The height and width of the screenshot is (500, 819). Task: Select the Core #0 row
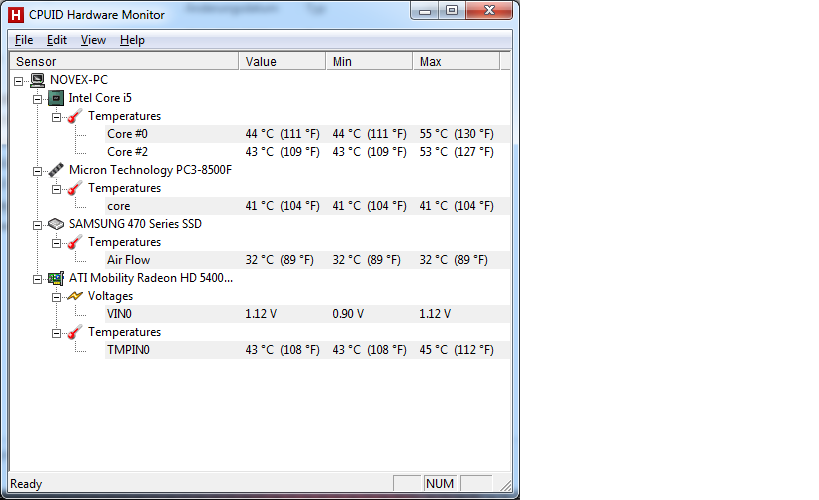point(308,134)
